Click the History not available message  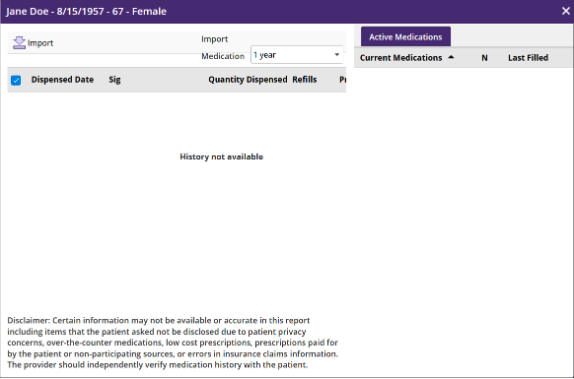[x=221, y=157]
